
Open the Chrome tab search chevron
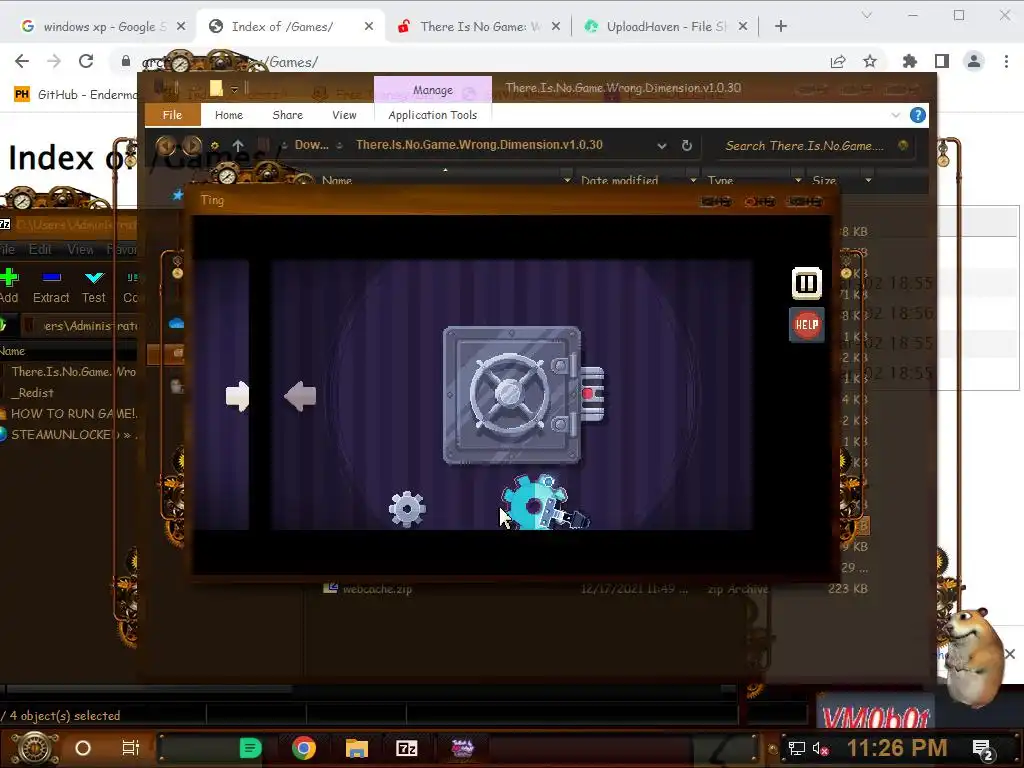[867, 15]
